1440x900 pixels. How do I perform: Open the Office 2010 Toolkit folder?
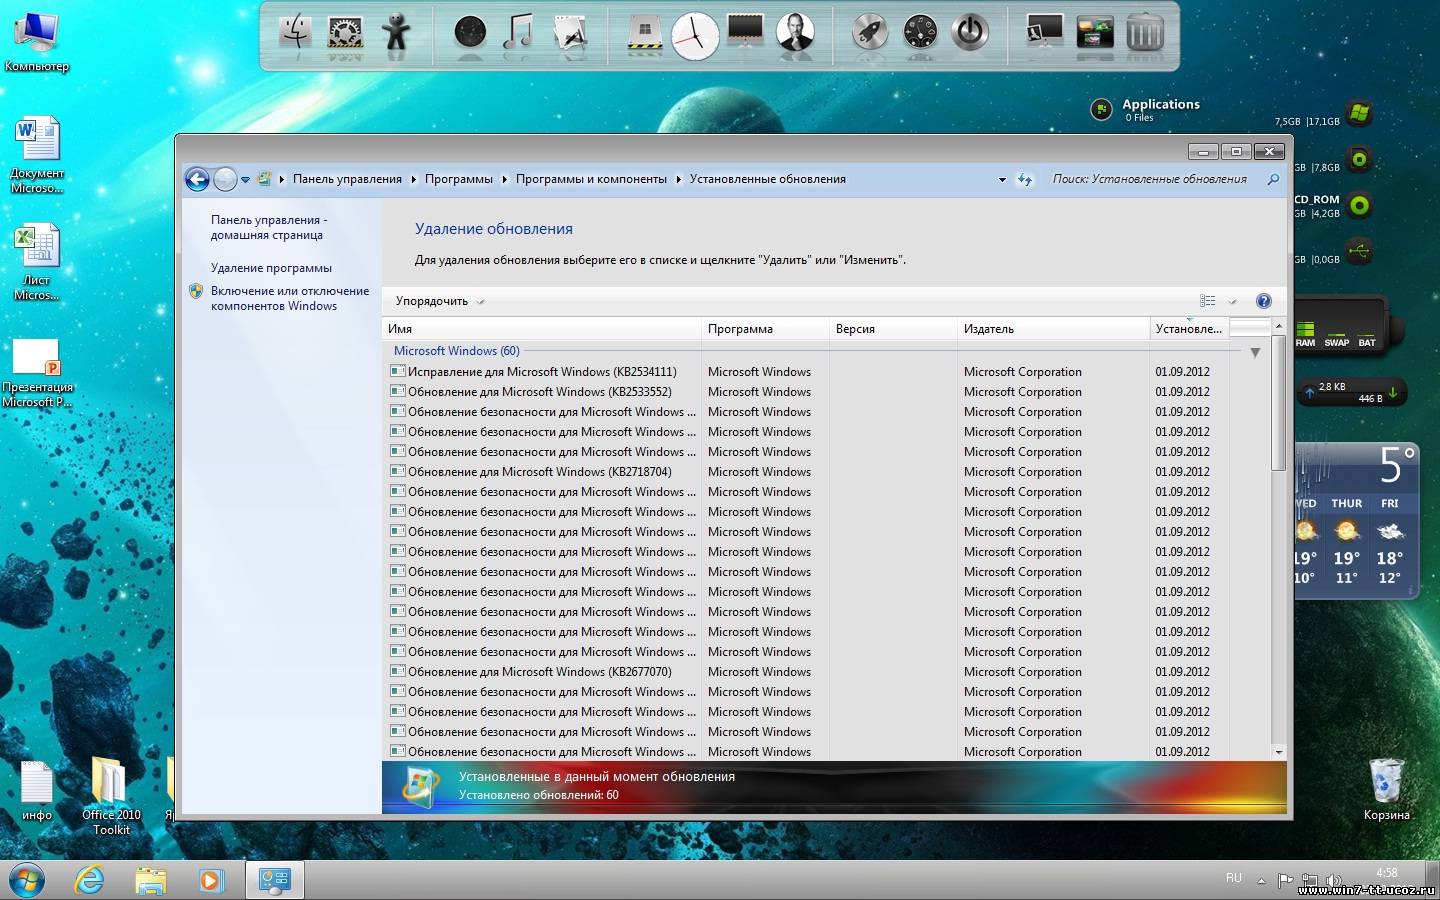pyautogui.click(x=110, y=796)
